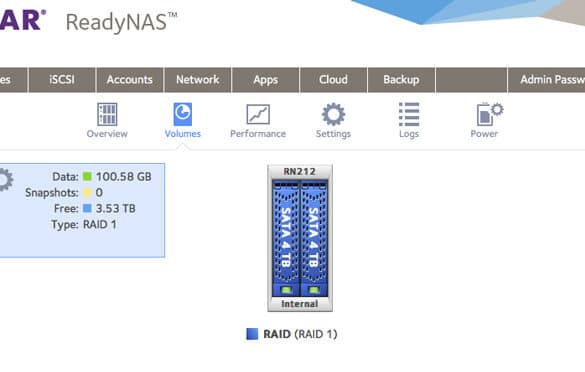Switch to the Backup tab
The height and width of the screenshot is (372, 585).
[401, 79]
